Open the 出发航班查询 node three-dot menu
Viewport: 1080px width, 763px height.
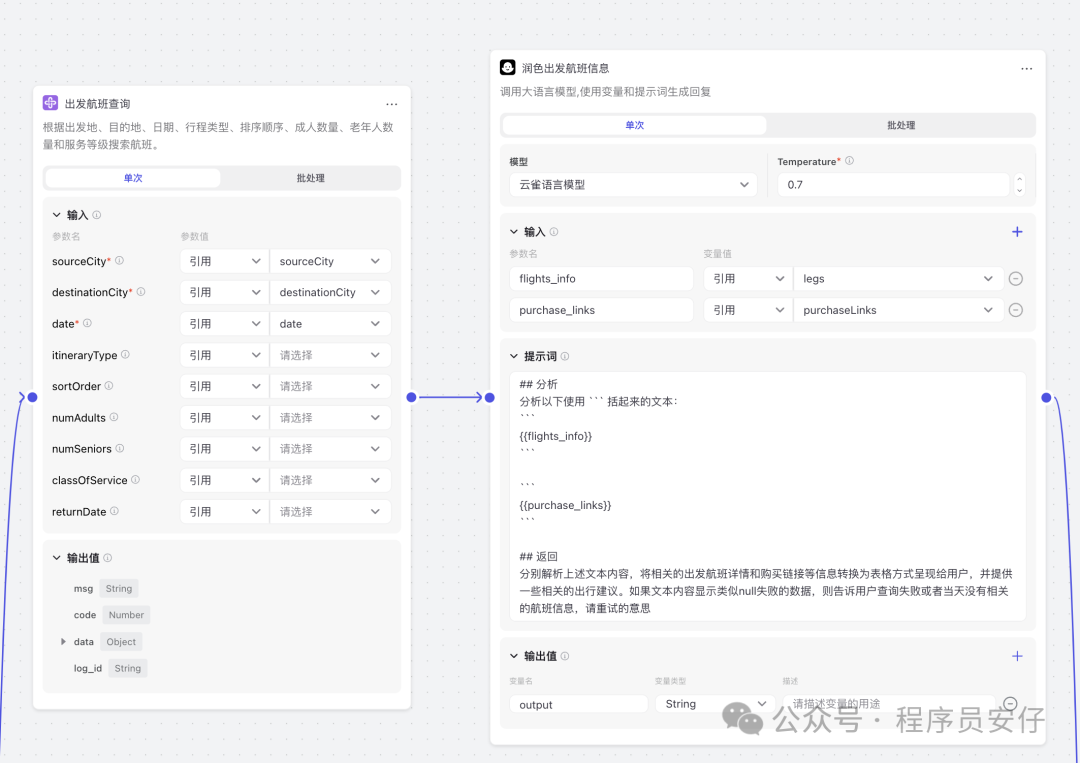(x=391, y=104)
